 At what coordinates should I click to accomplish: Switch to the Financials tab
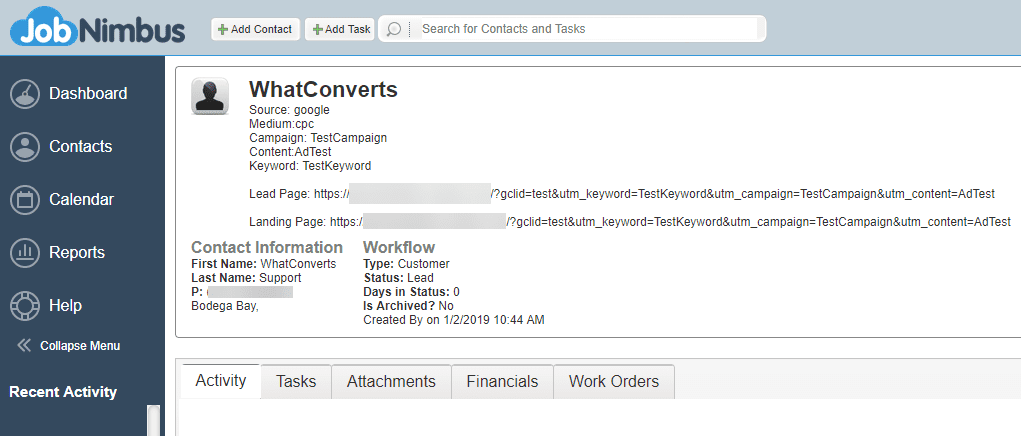(502, 381)
